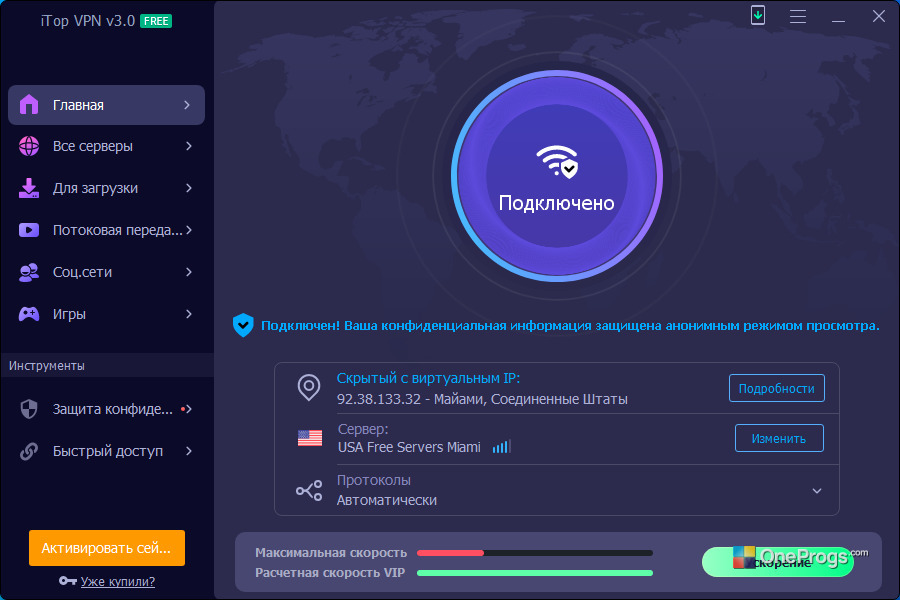Expand the Для загрузки chevron arrow
The height and width of the screenshot is (600, 900).
click(x=189, y=188)
